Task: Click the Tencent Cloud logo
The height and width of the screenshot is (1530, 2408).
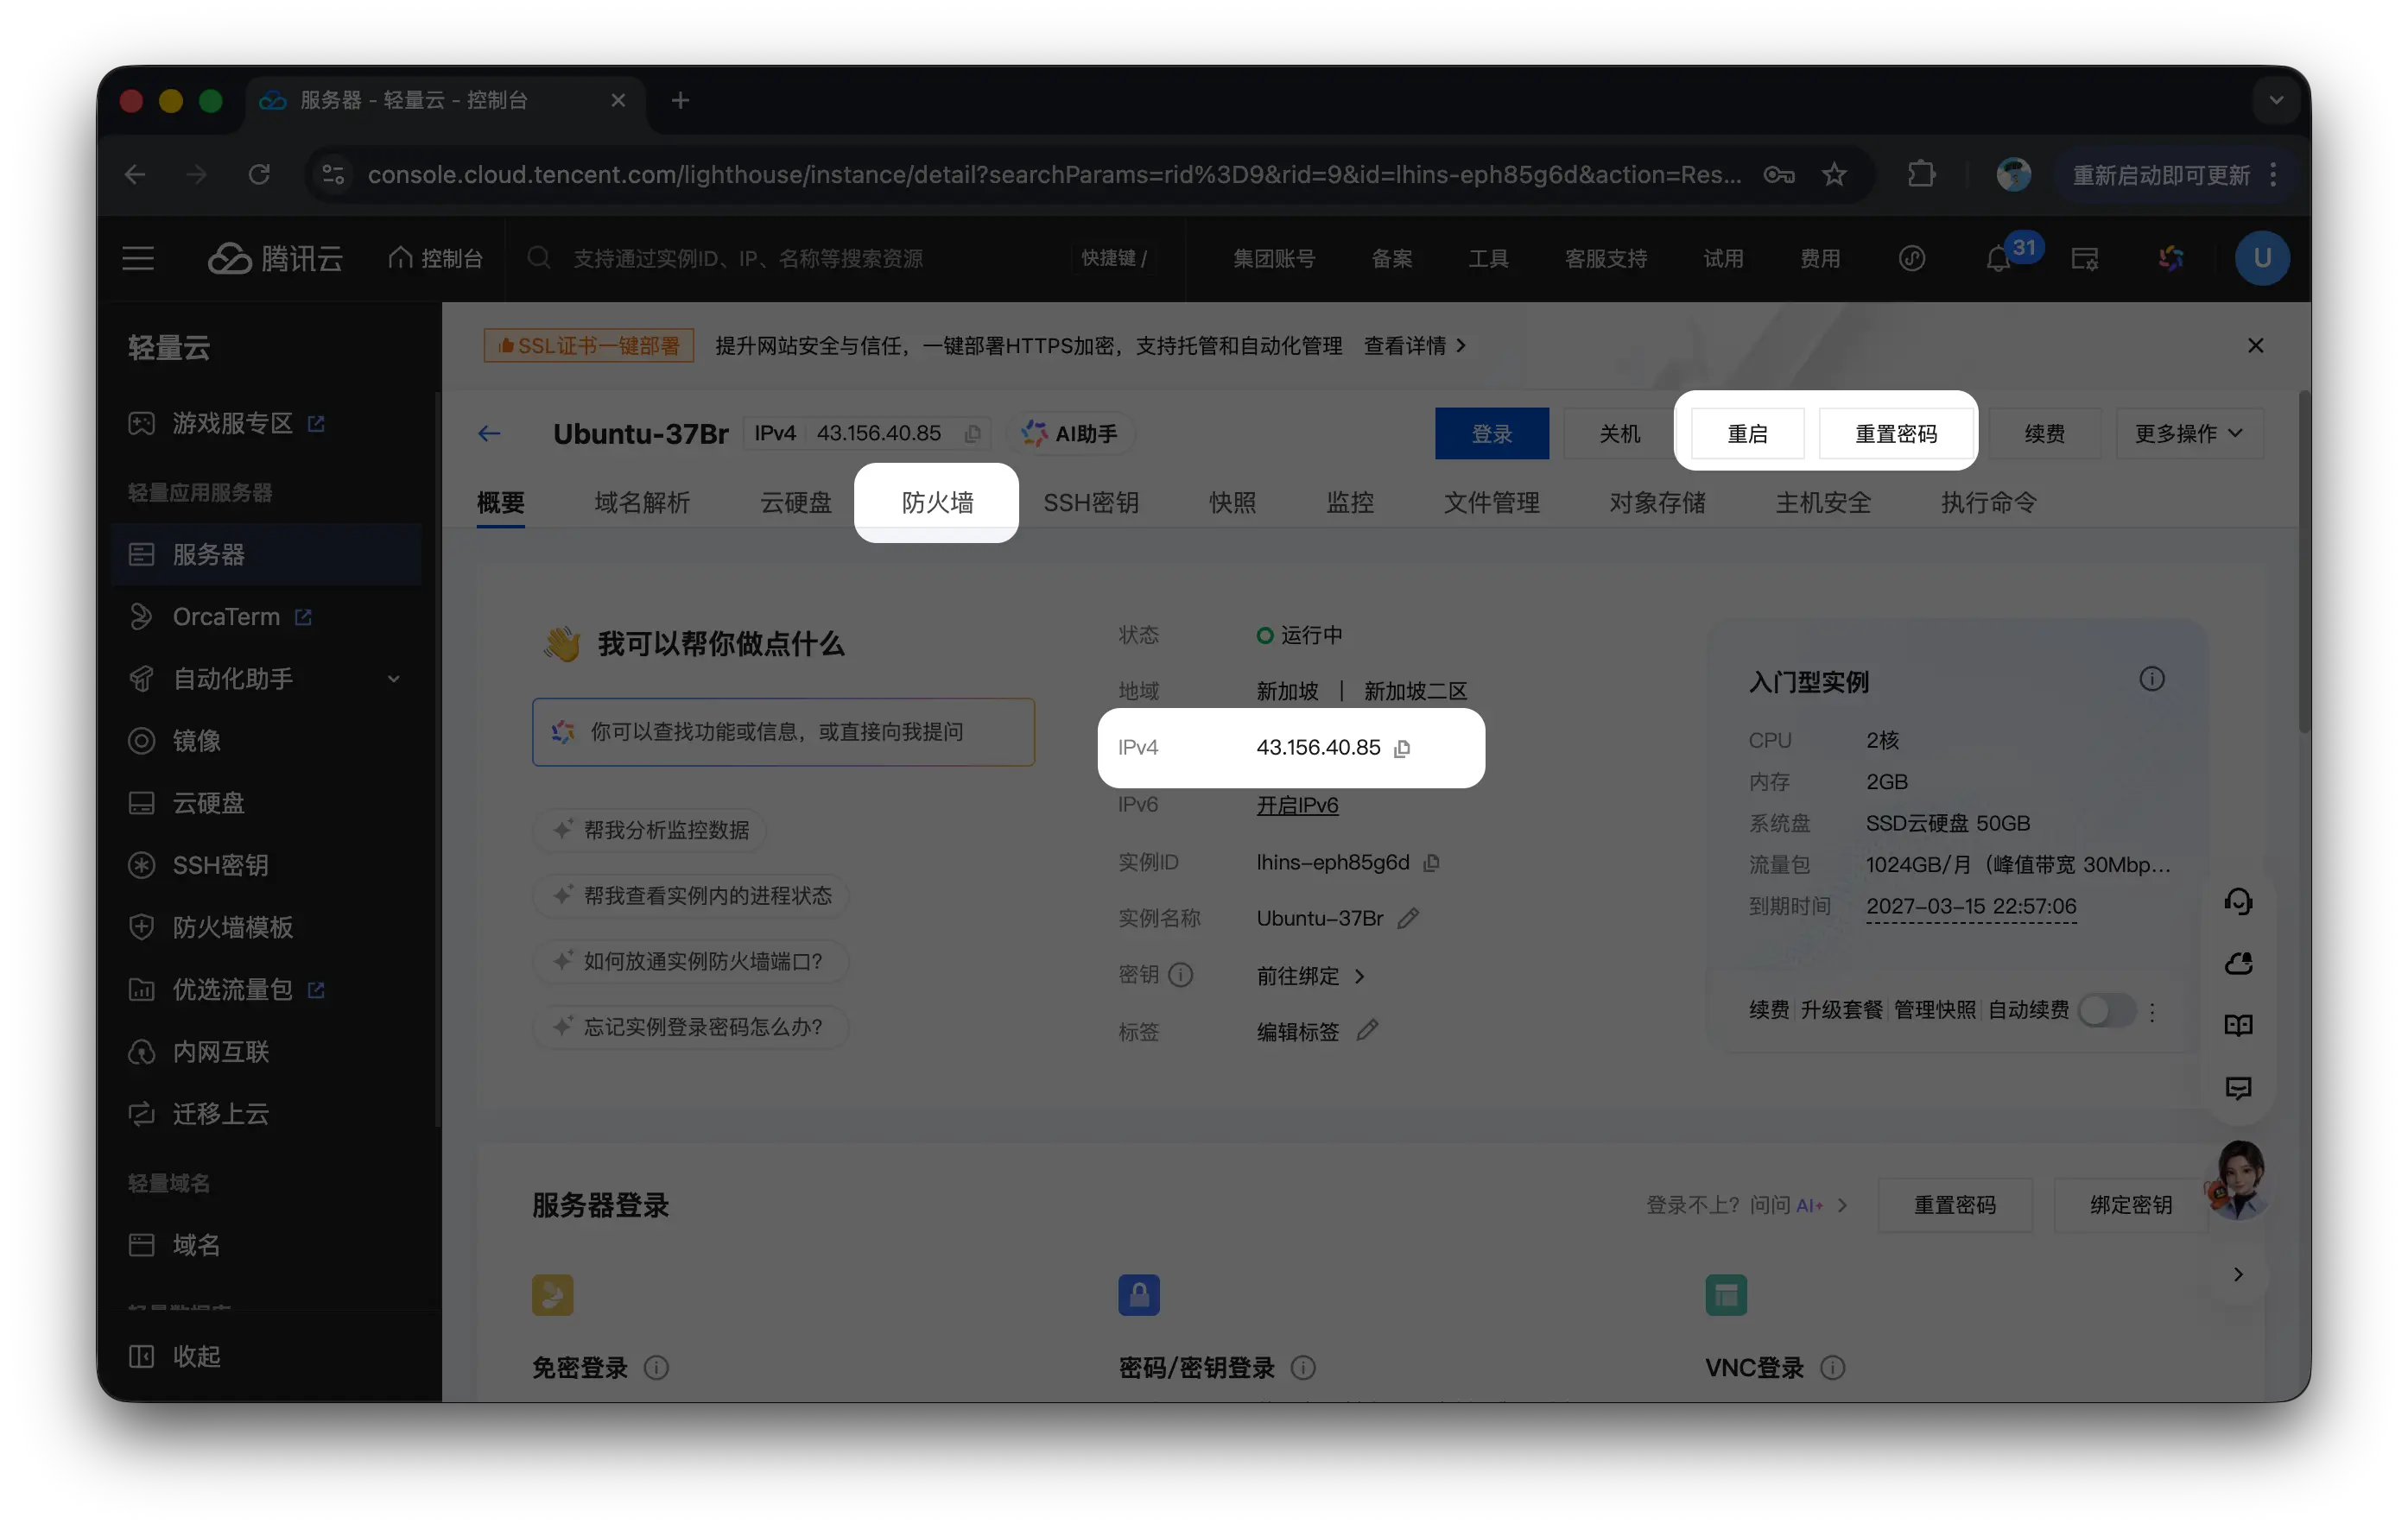Action: (275, 259)
